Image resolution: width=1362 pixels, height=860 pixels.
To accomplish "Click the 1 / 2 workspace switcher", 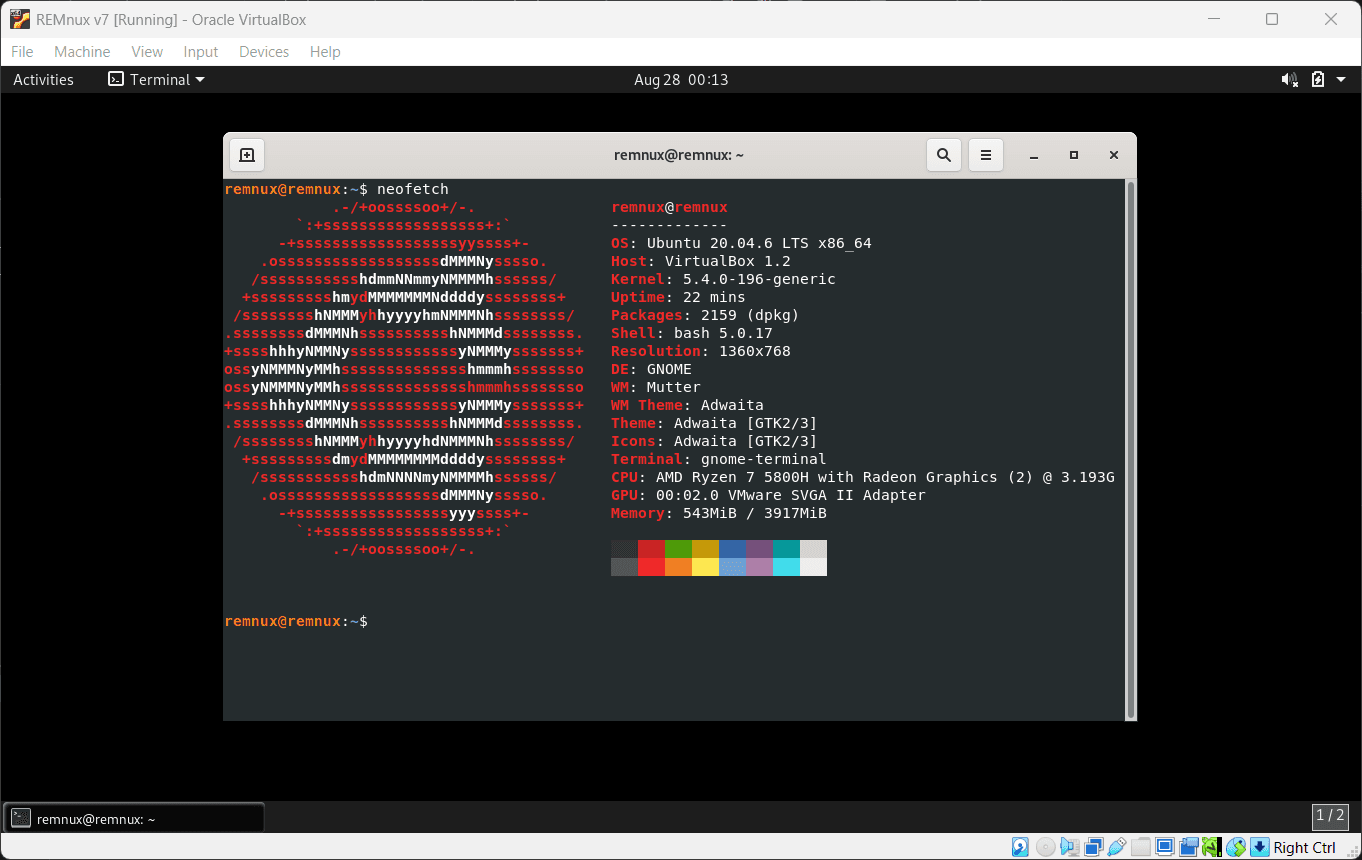I will tap(1330, 815).
